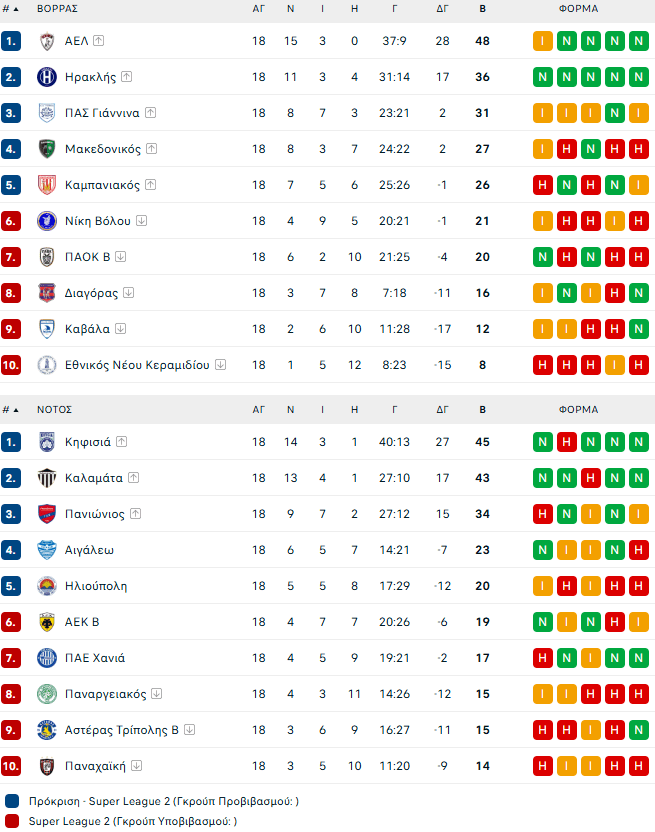This screenshot has width=655, height=832.
Task: Click the orange Ι form badge in ΑΕΛ row
Action: click(x=543, y=41)
